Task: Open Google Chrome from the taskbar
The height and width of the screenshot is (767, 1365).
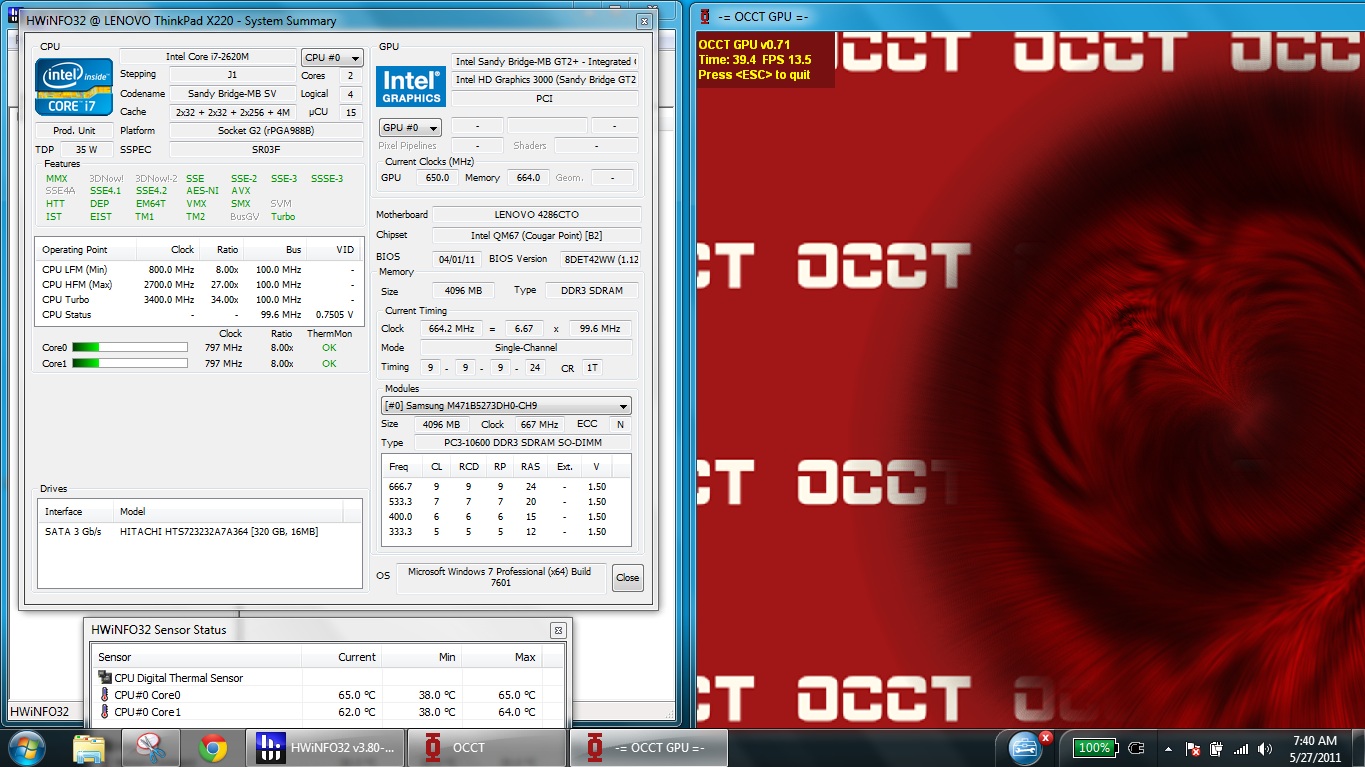Action: click(x=212, y=748)
